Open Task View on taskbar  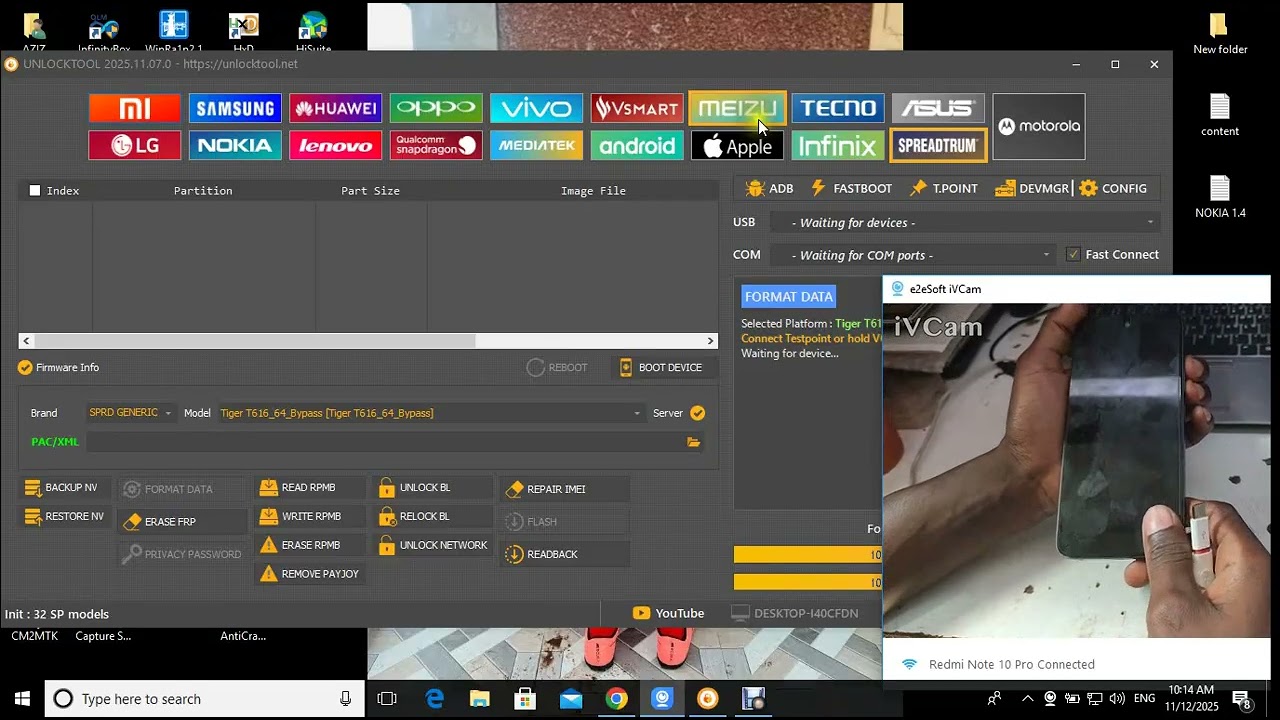[x=387, y=699]
